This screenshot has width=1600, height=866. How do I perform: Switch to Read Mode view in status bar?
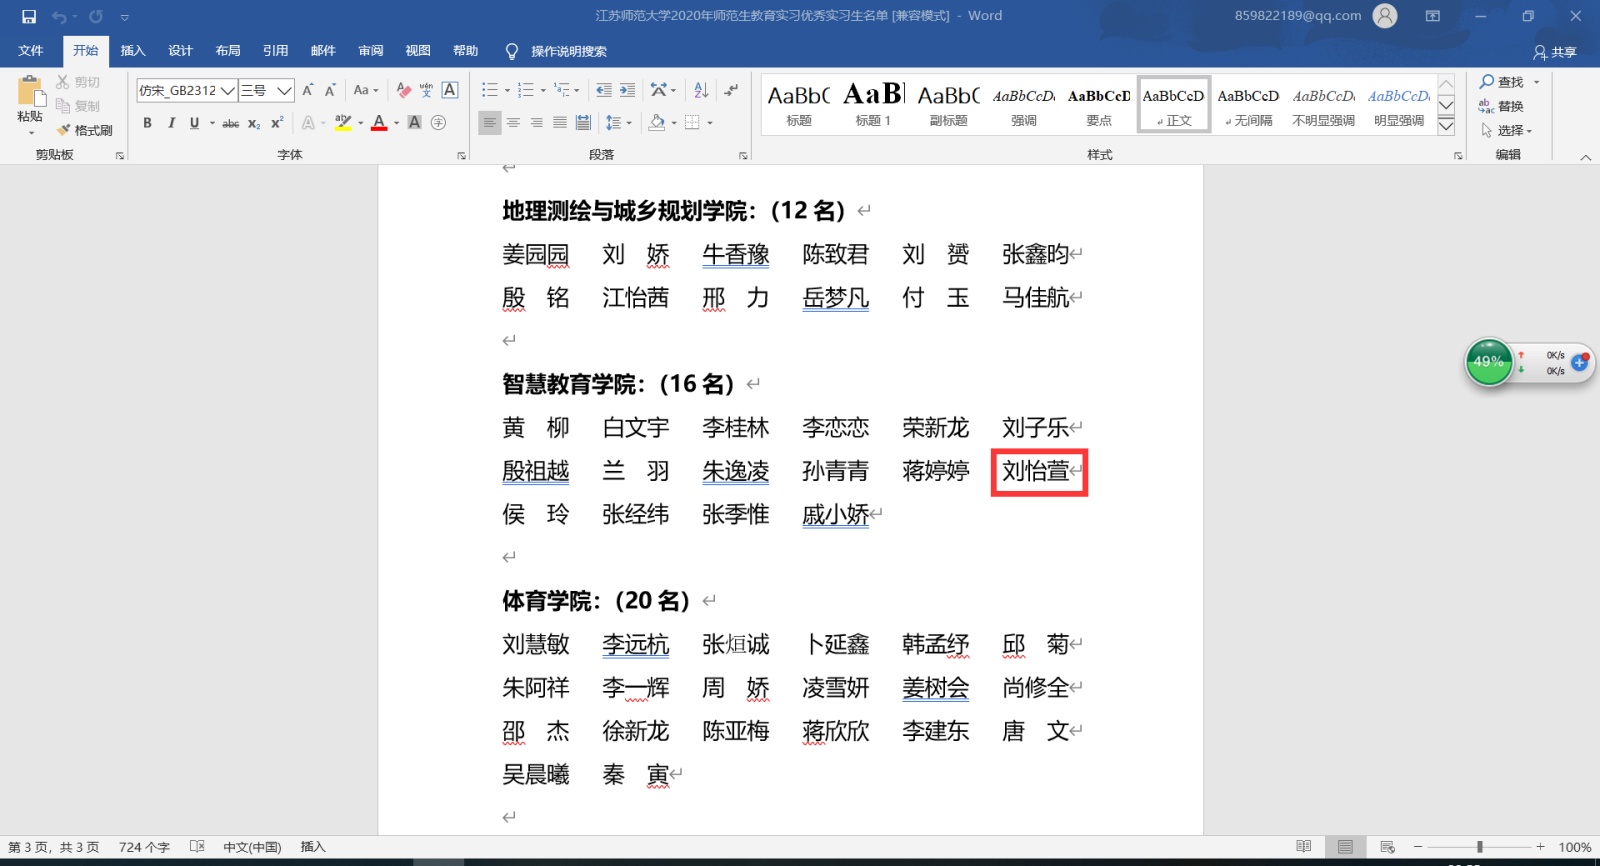pos(1303,847)
